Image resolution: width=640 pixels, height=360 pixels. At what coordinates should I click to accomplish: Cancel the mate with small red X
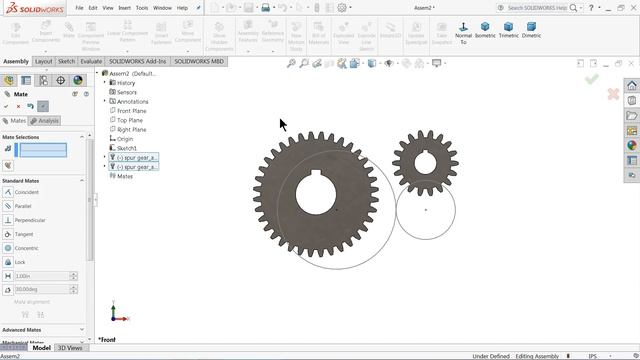tap(18, 107)
